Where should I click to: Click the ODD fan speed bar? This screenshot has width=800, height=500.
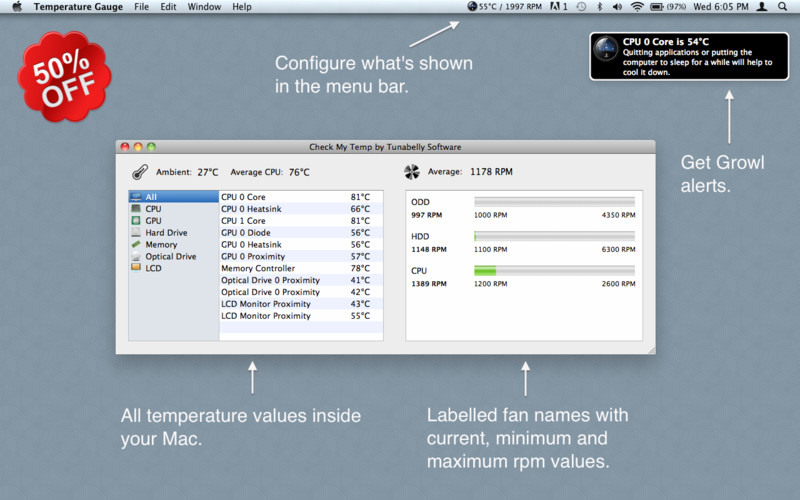[553, 202]
